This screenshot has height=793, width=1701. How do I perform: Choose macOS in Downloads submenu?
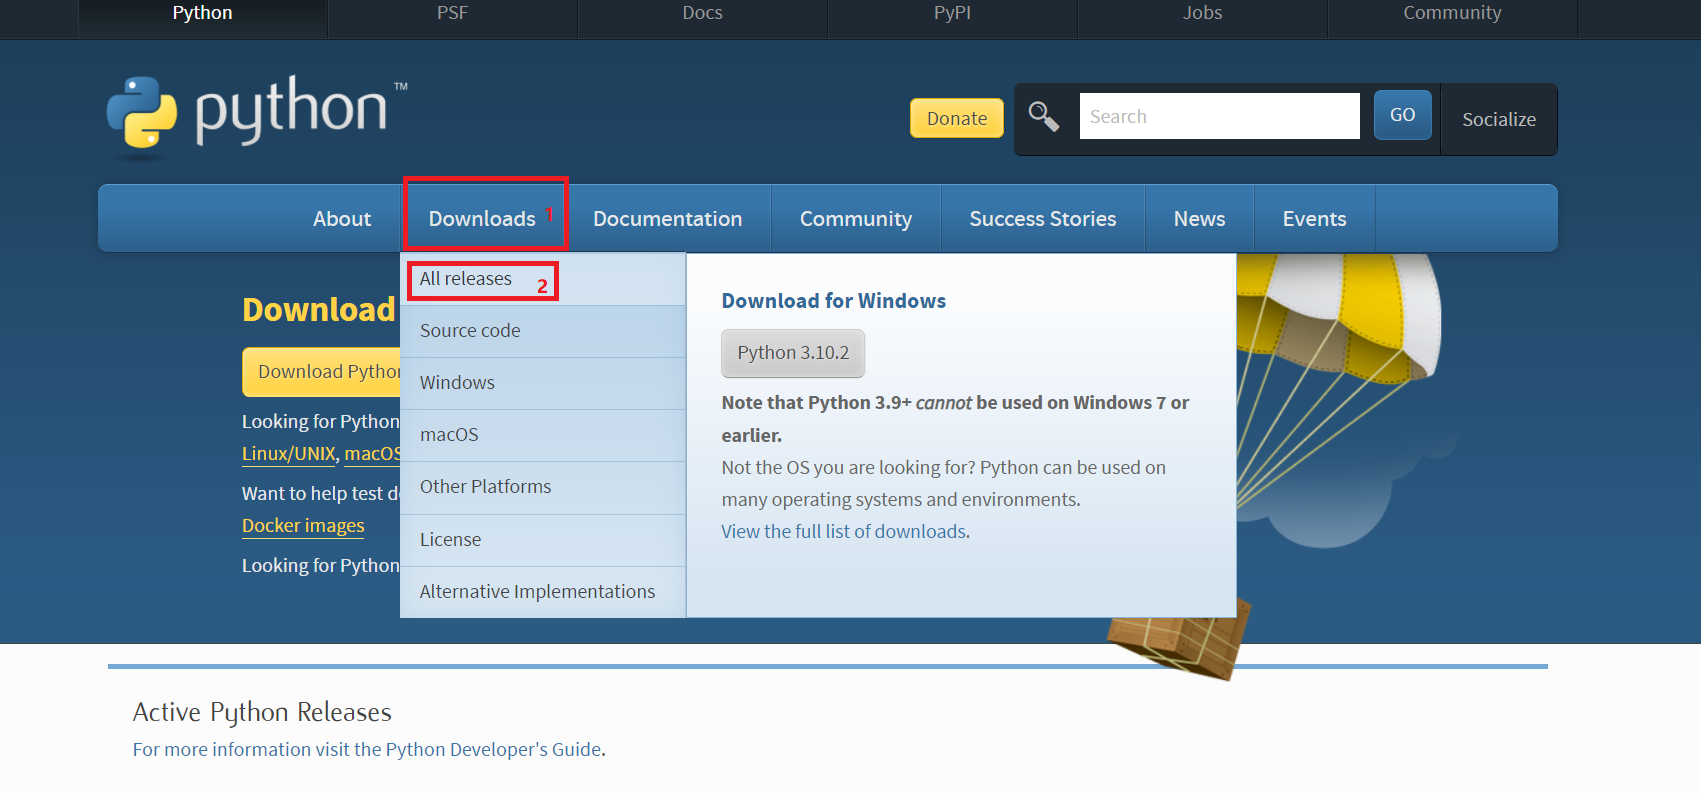(543, 435)
